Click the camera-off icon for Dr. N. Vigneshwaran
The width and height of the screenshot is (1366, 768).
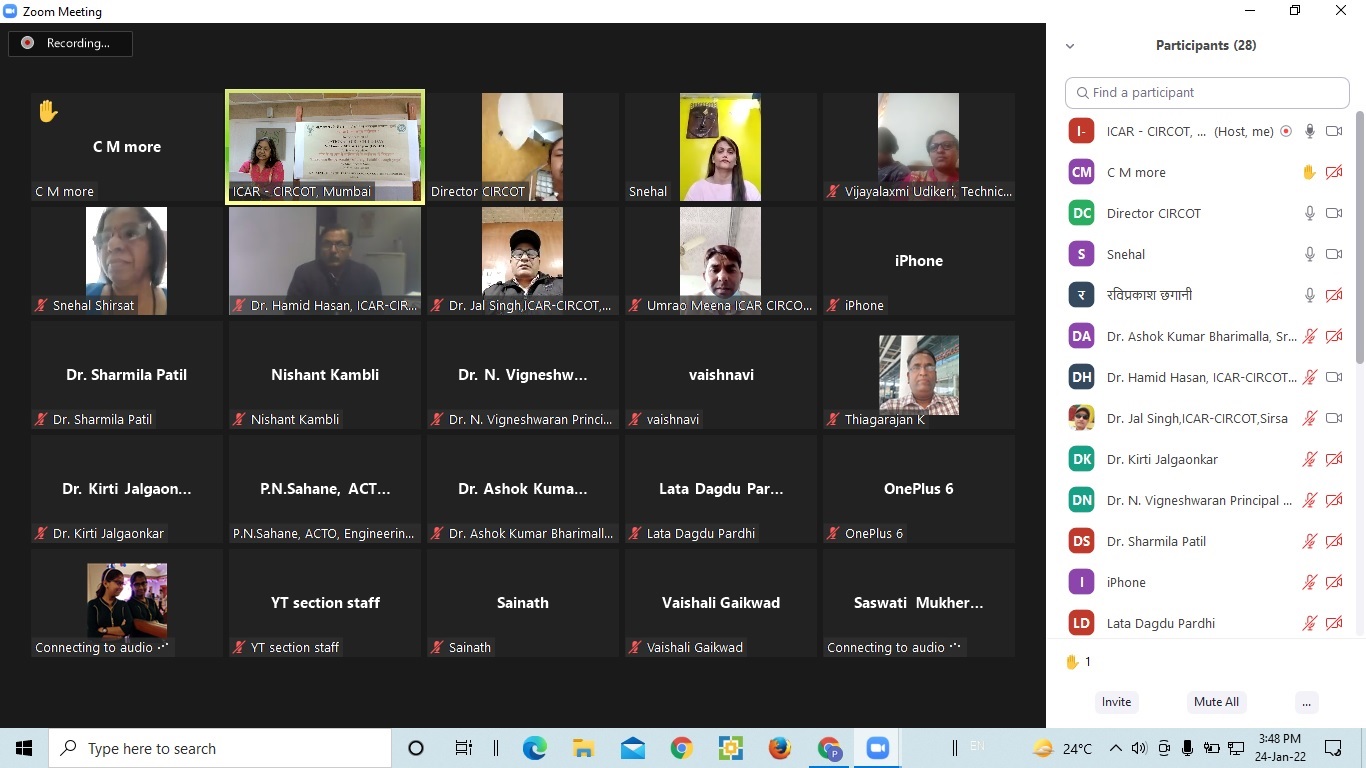pyautogui.click(x=1333, y=500)
